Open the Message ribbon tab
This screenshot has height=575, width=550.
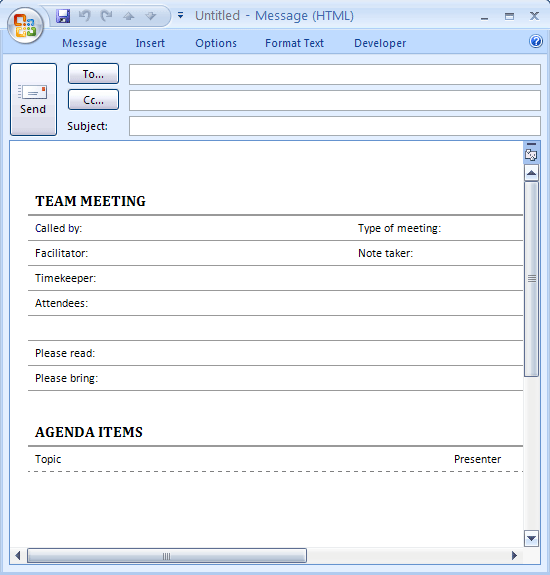pos(84,43)
